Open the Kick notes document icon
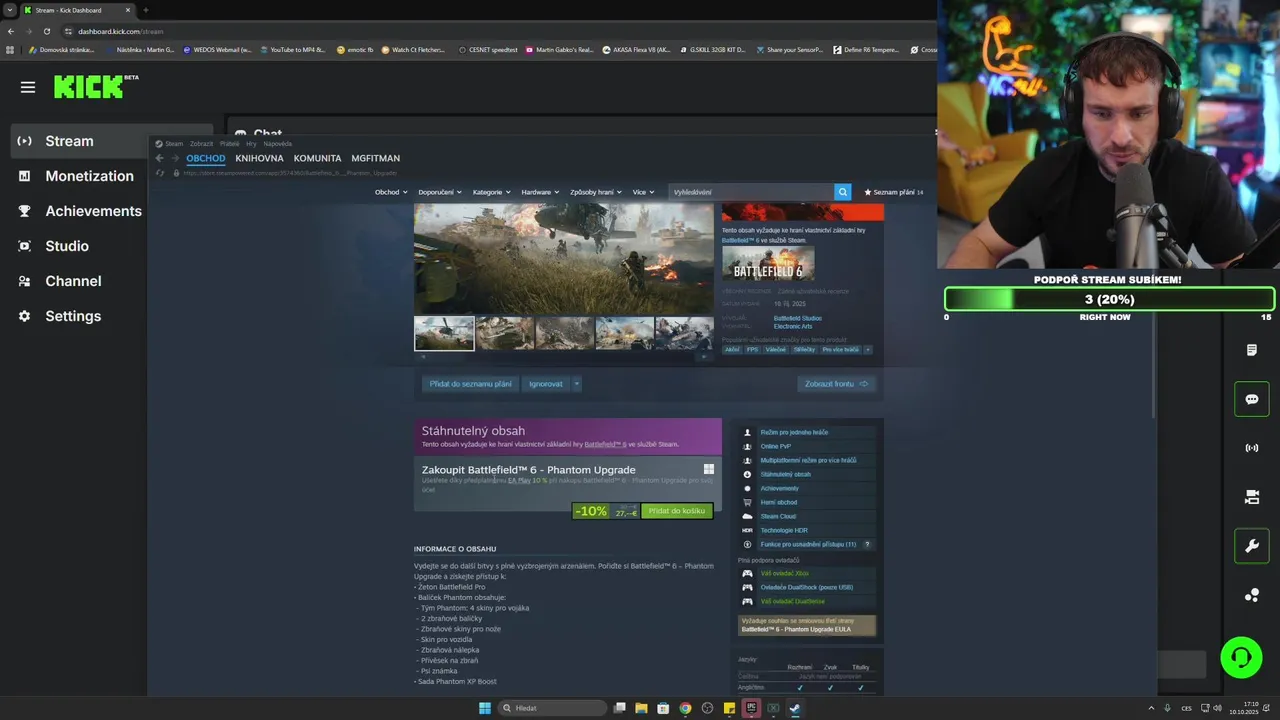This screenshot has width=1280, height=720. pos(1252,350)
